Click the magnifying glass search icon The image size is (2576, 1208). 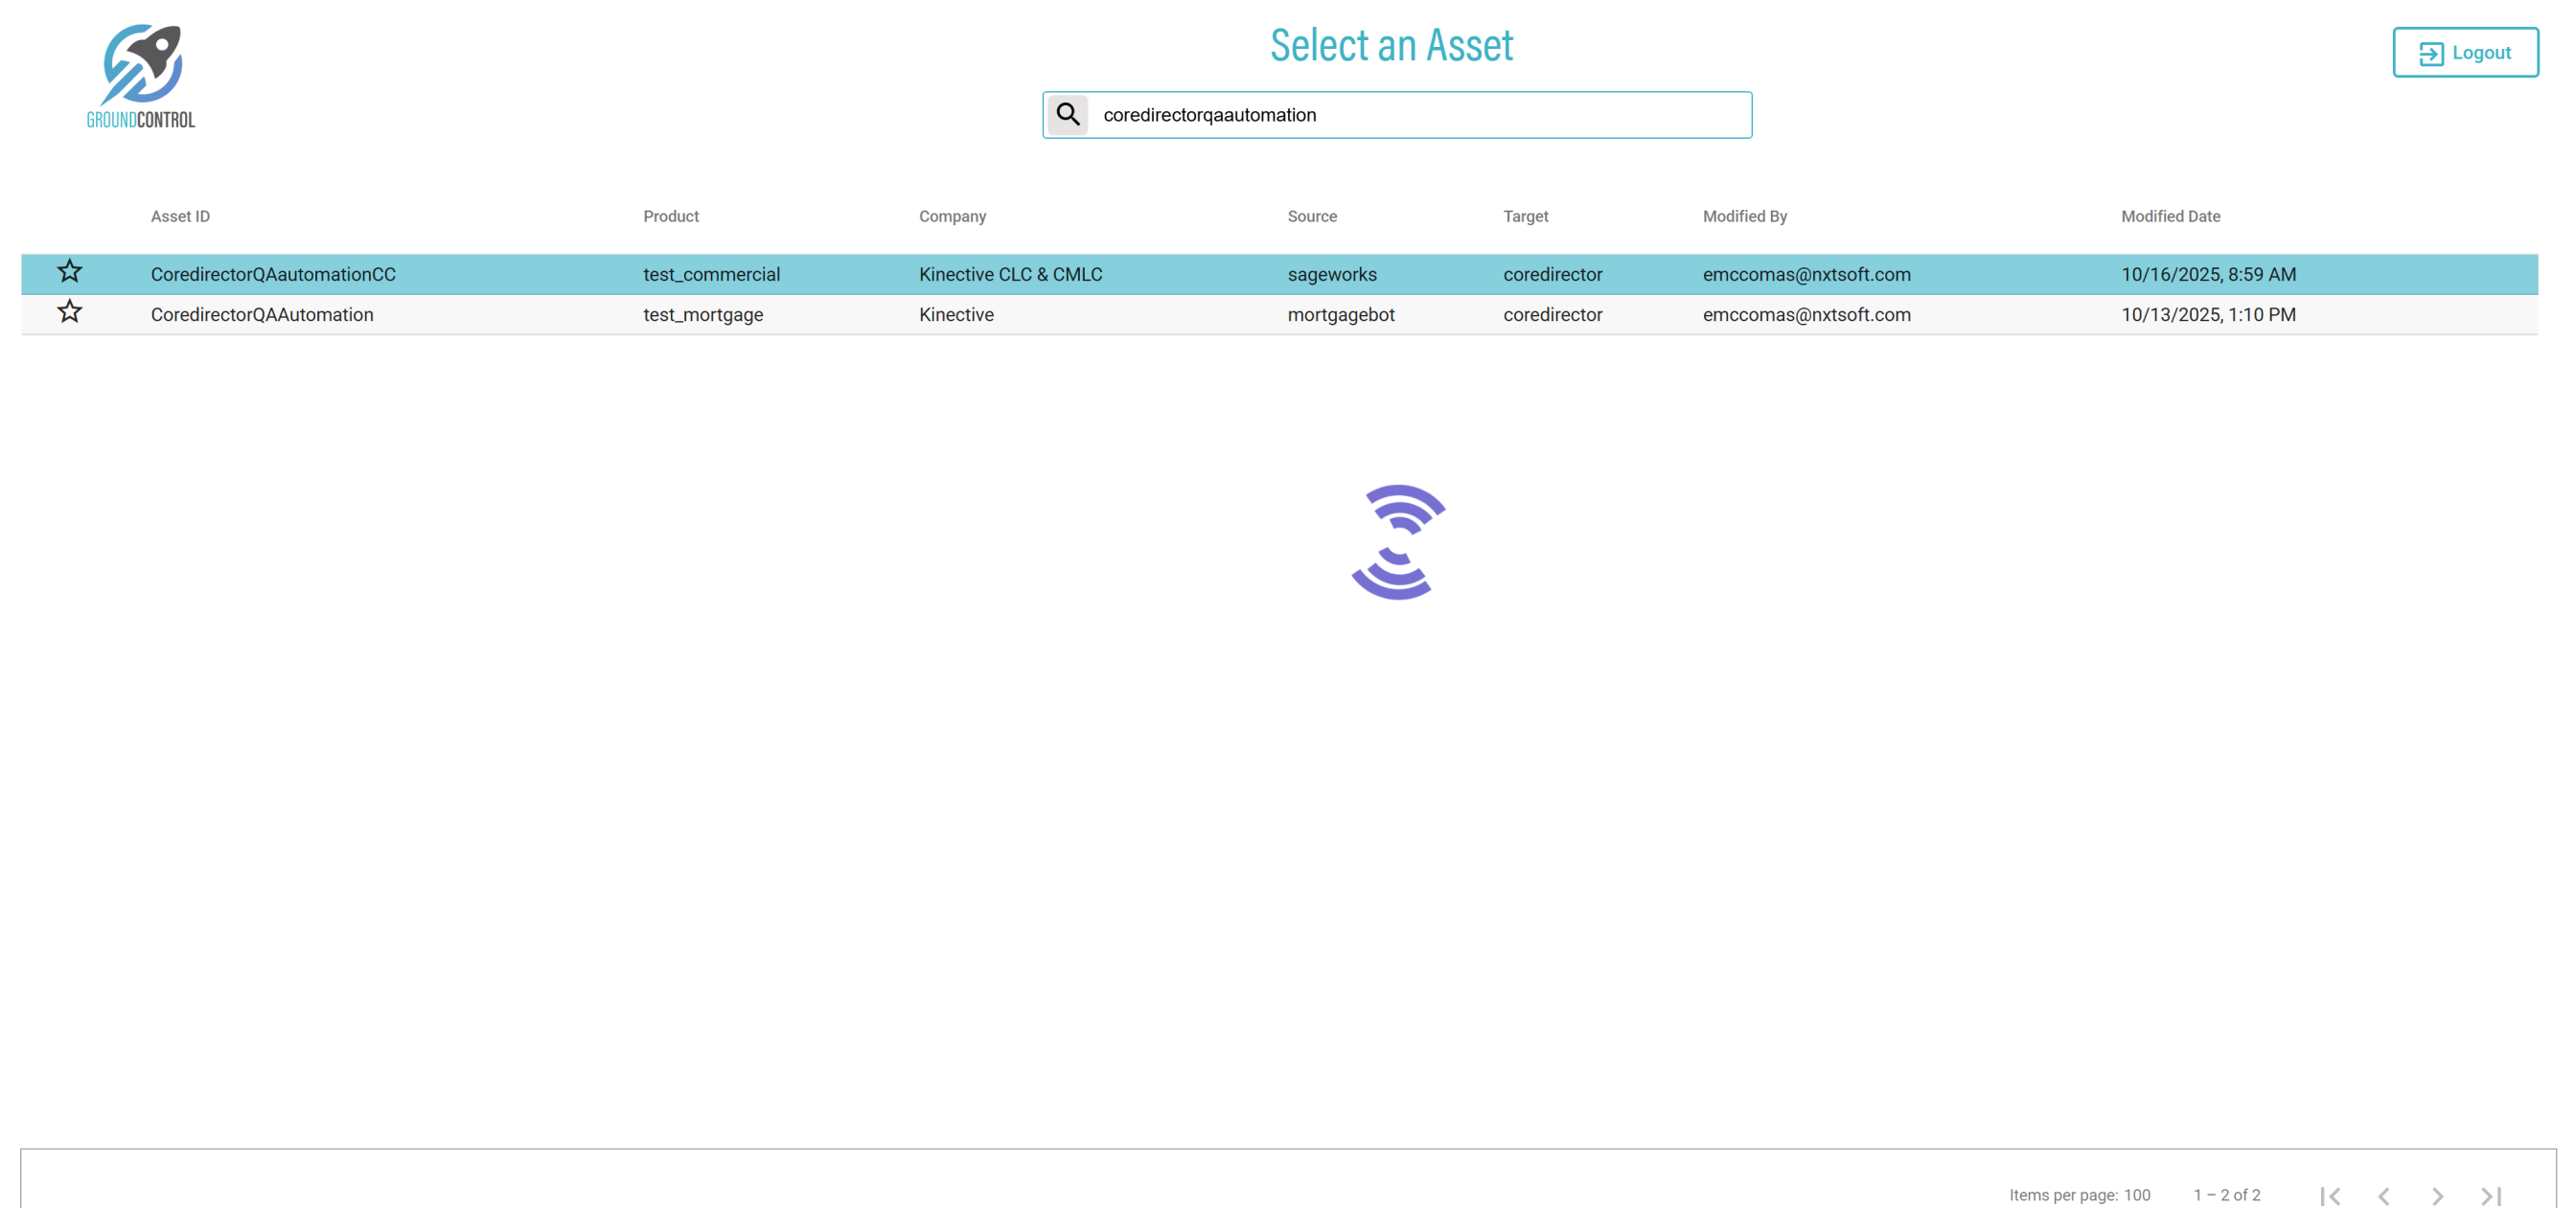(x=1068, y=115)
